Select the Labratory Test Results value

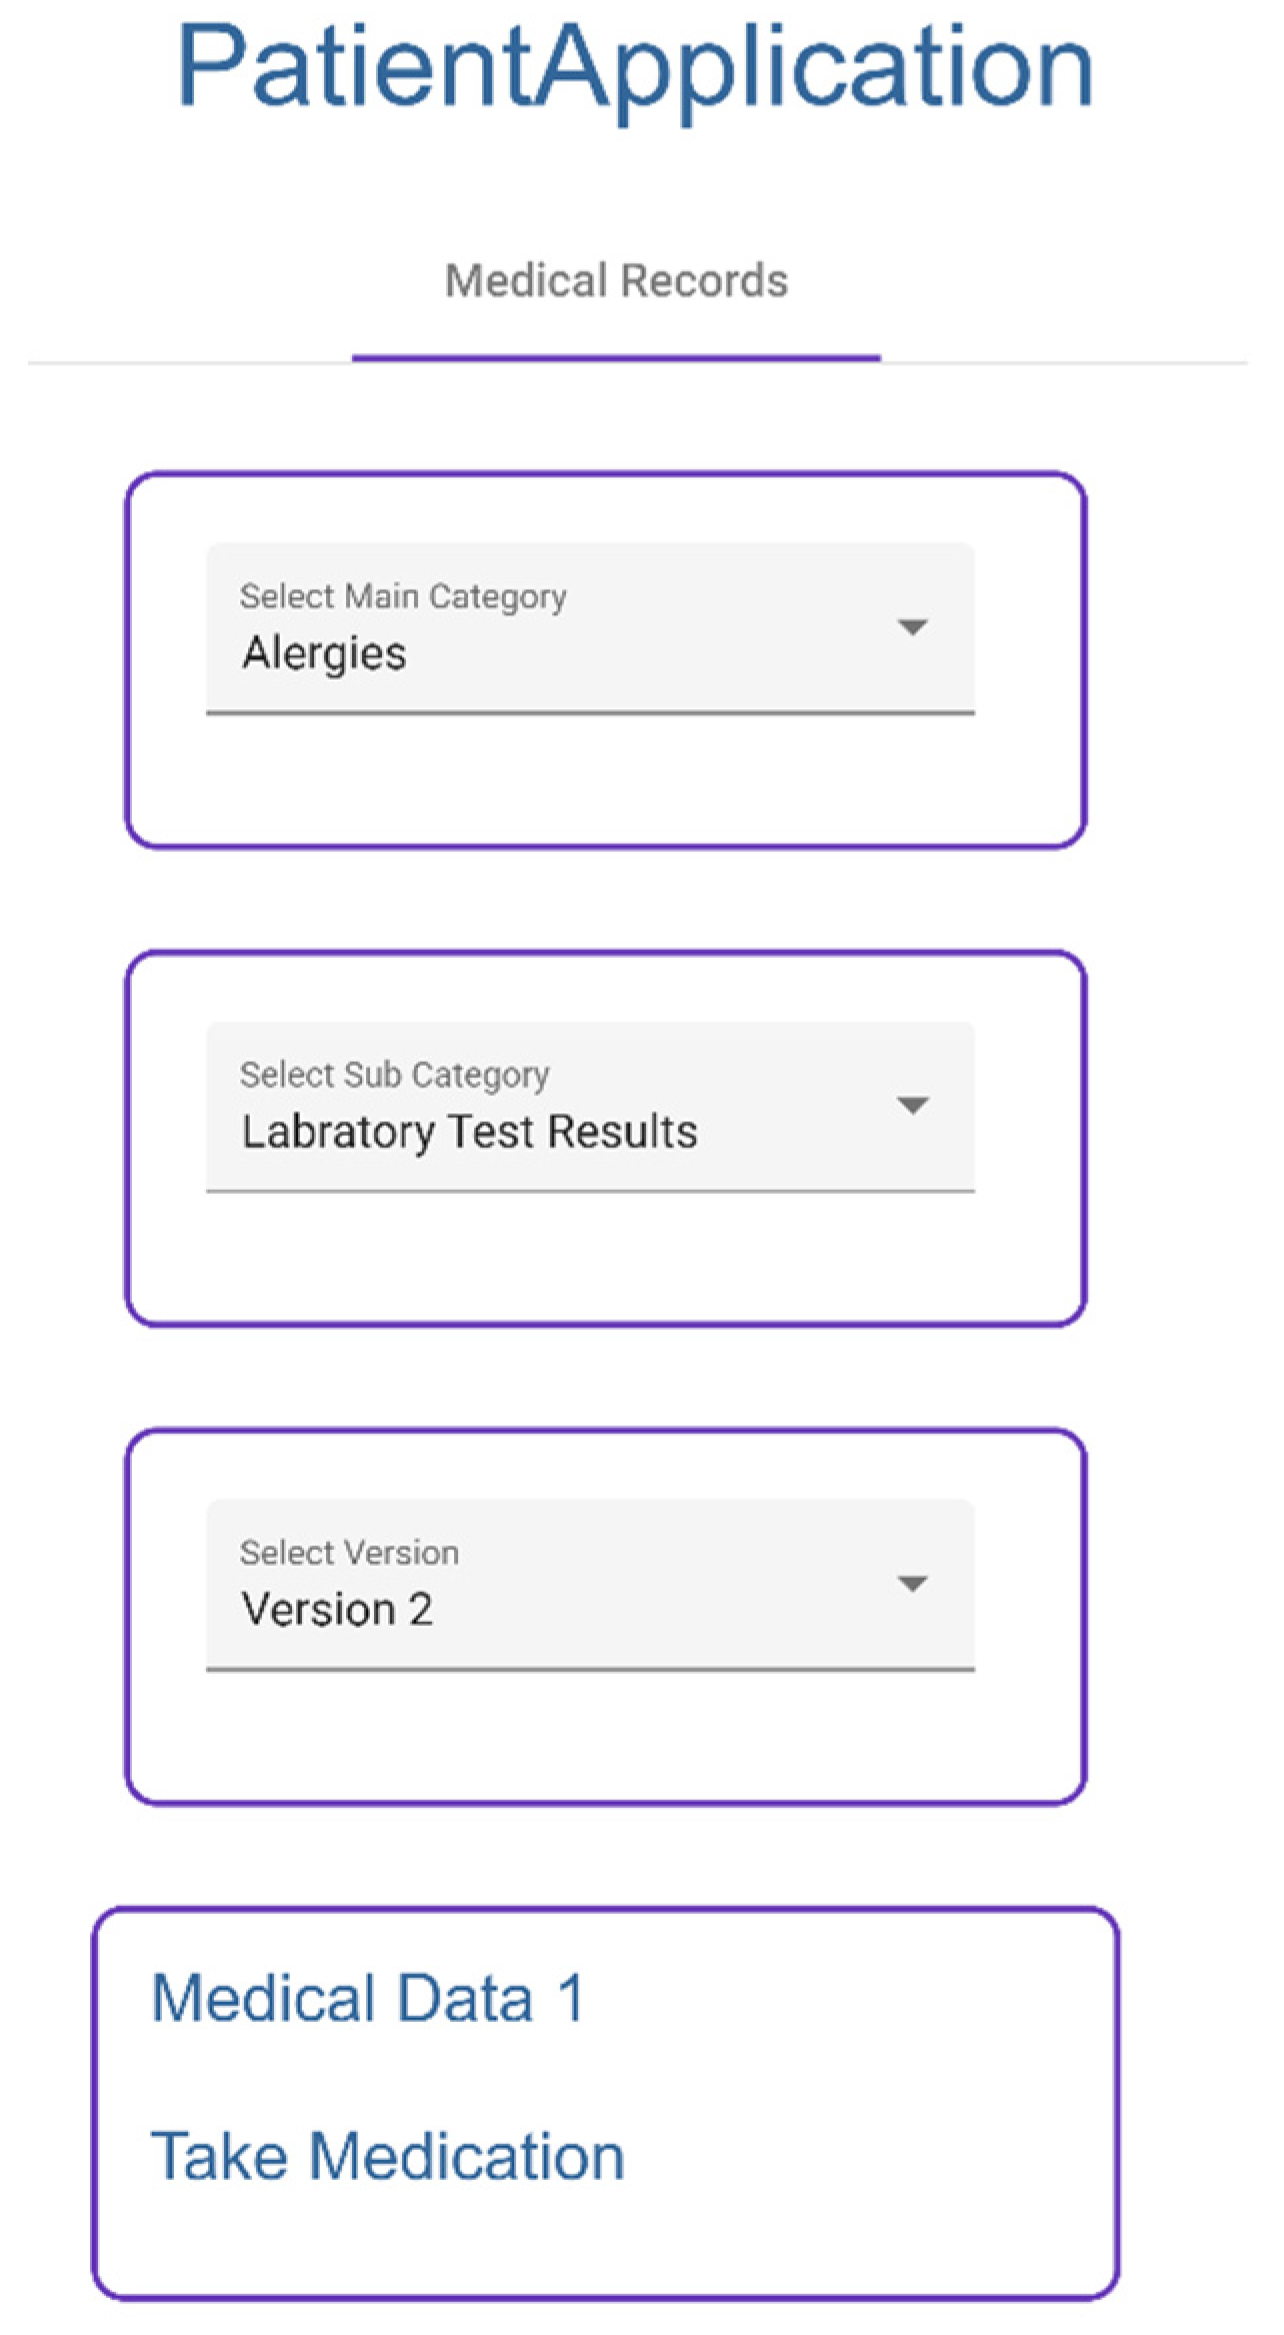[469, 1131]
